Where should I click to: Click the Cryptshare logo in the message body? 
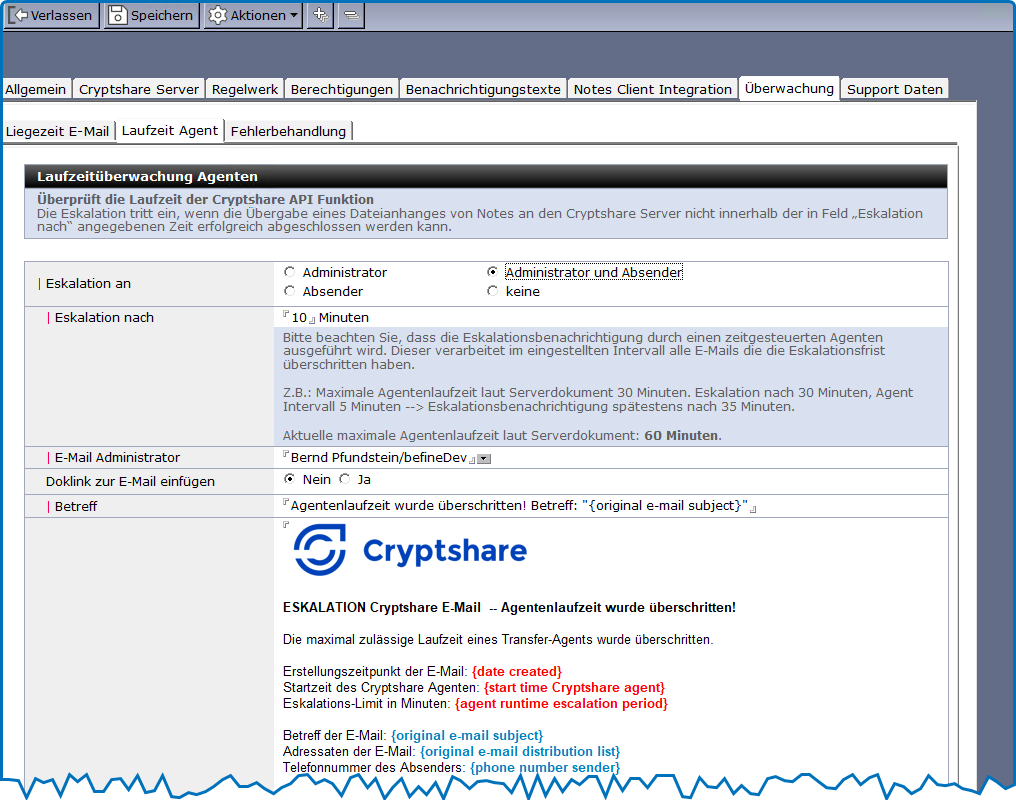(x=409, y=550)
